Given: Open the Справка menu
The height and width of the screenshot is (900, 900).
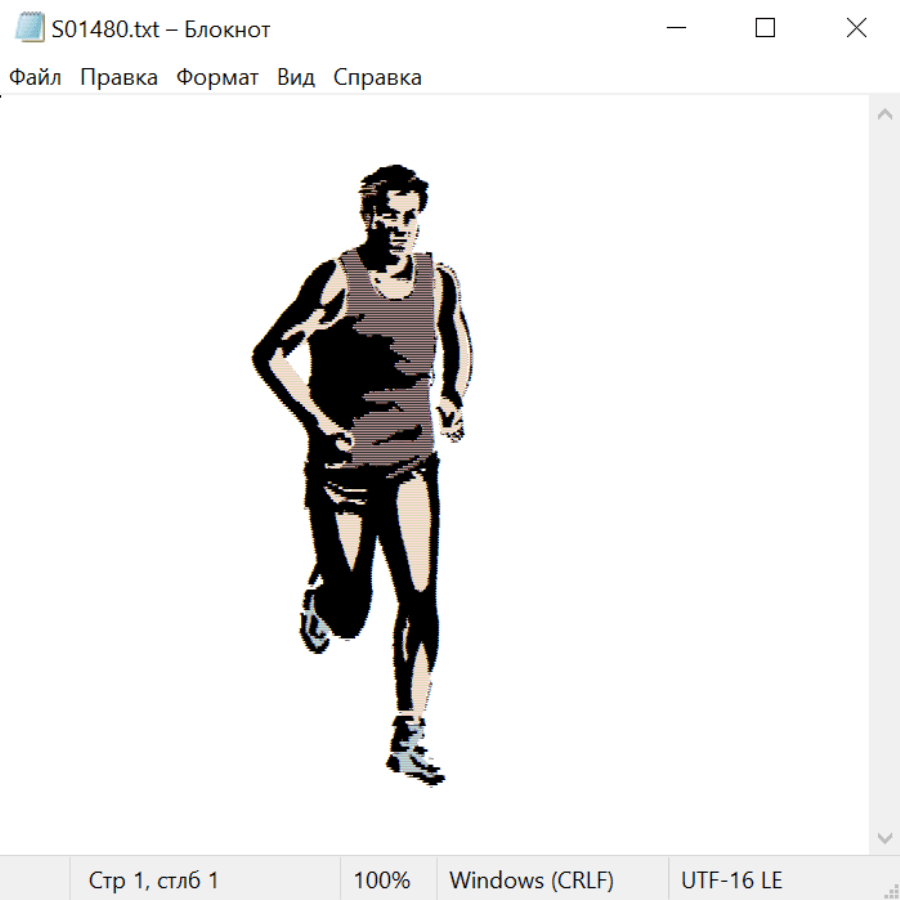Looking at the screenshot, I should [377, 78].
